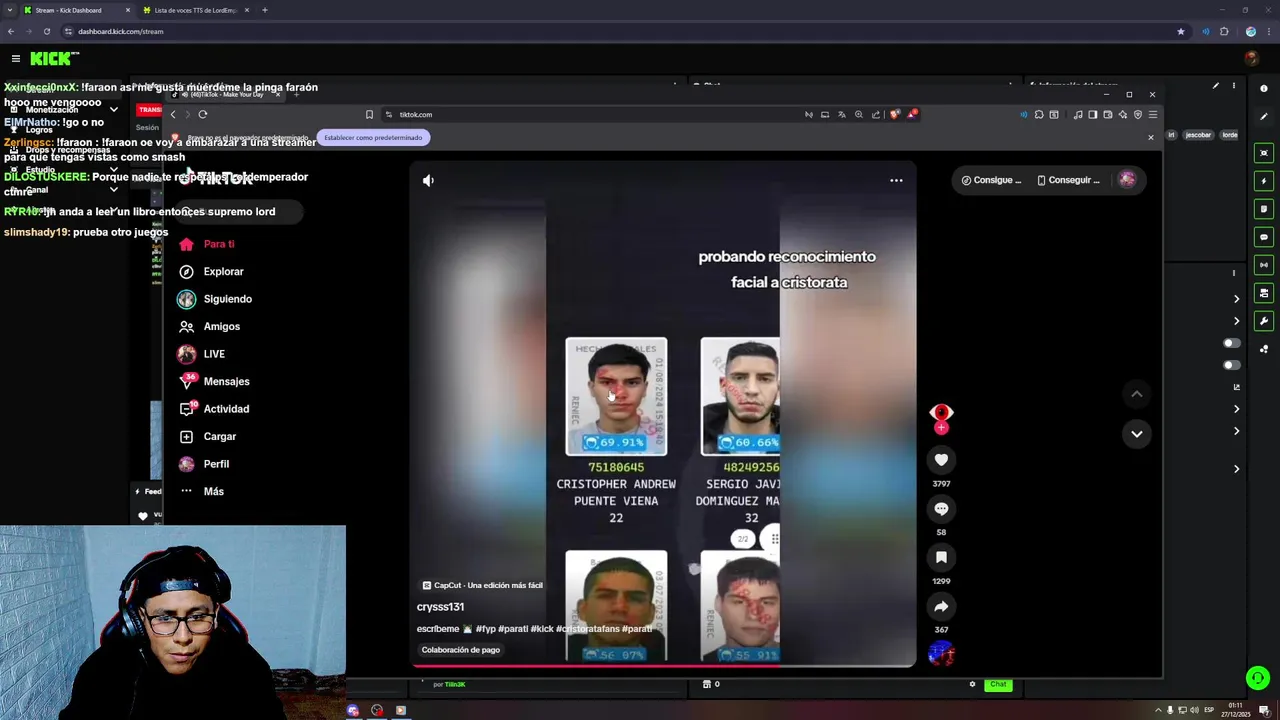Viewport: 1280px width, 720px height.
Task: Open a new Chrome tab
Action: click(264, 10)
